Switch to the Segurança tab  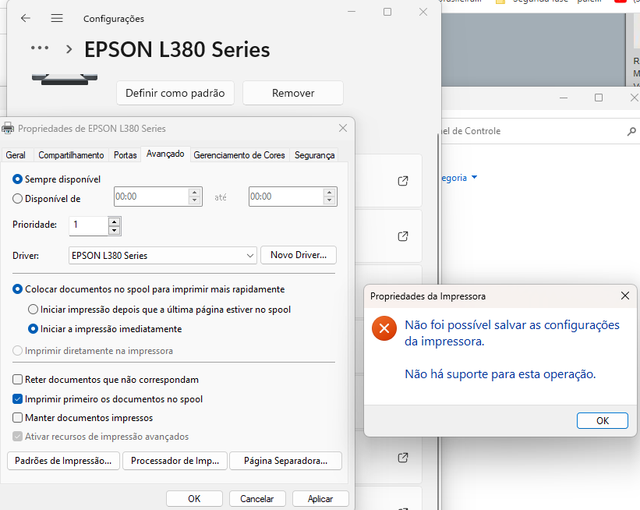click(x=314, y=155)
